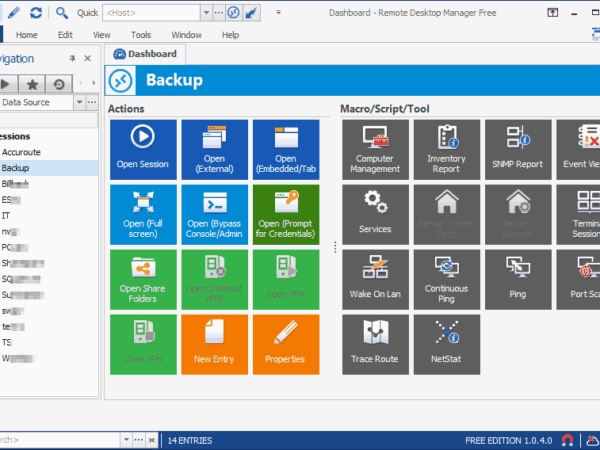Click the Open (Without VPN) tile
This screenshot has width=600, height=450.
[x=214, y=280]
